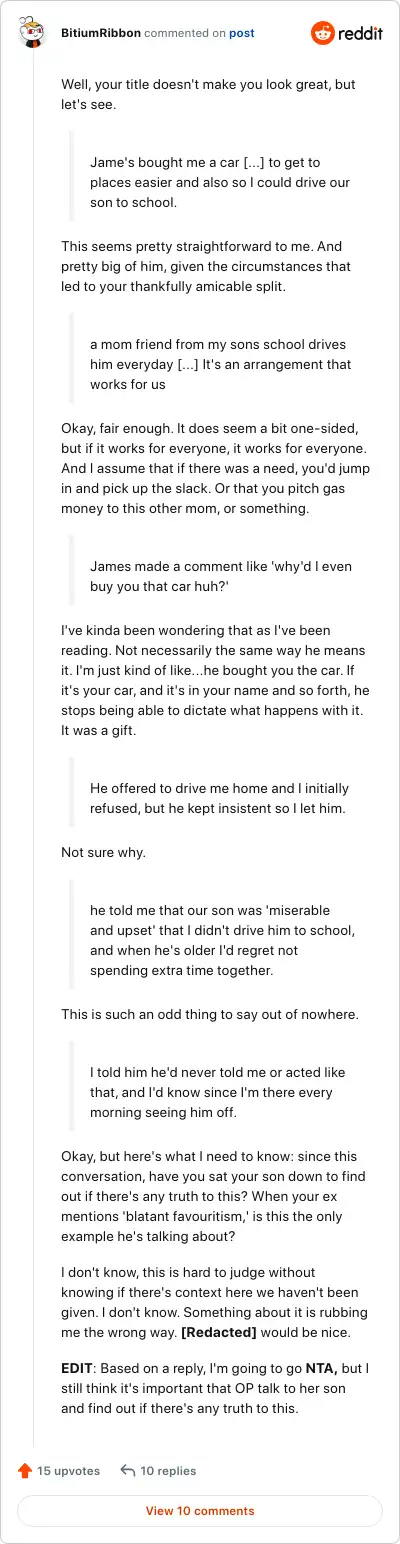Image resolution: width=400 pixels, height=1544 pixels.
Task: Open the 'post' link in header
Action: (242, 33)
